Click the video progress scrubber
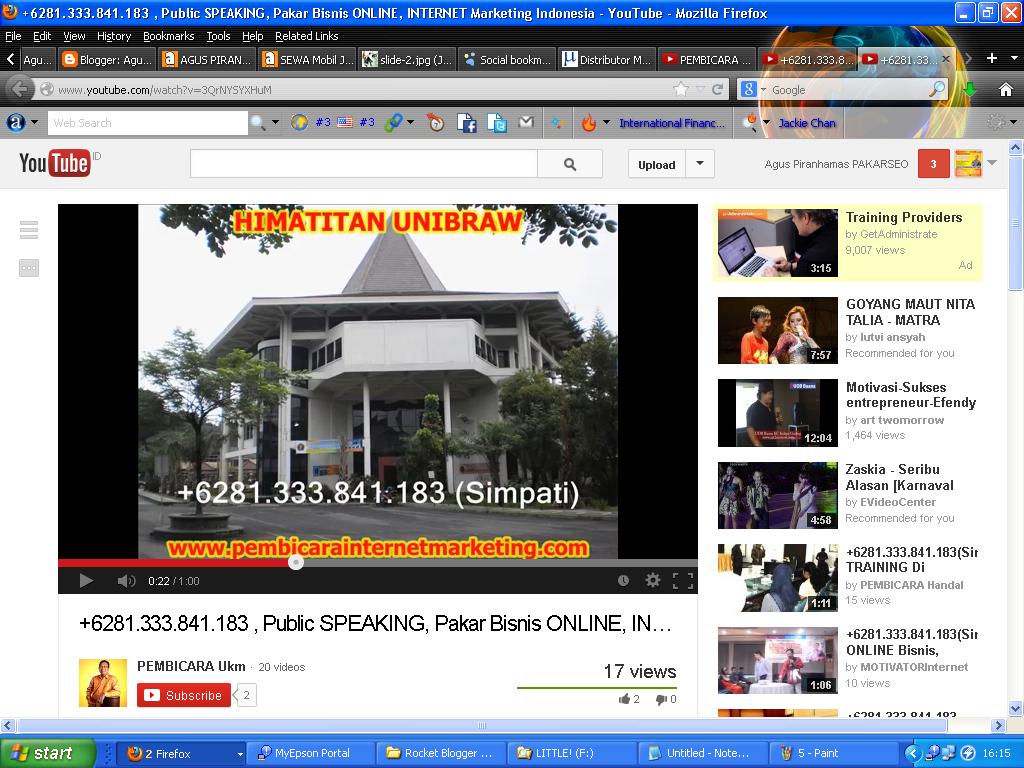Viewport: 1024px width, 768px height. coord(296,562)
